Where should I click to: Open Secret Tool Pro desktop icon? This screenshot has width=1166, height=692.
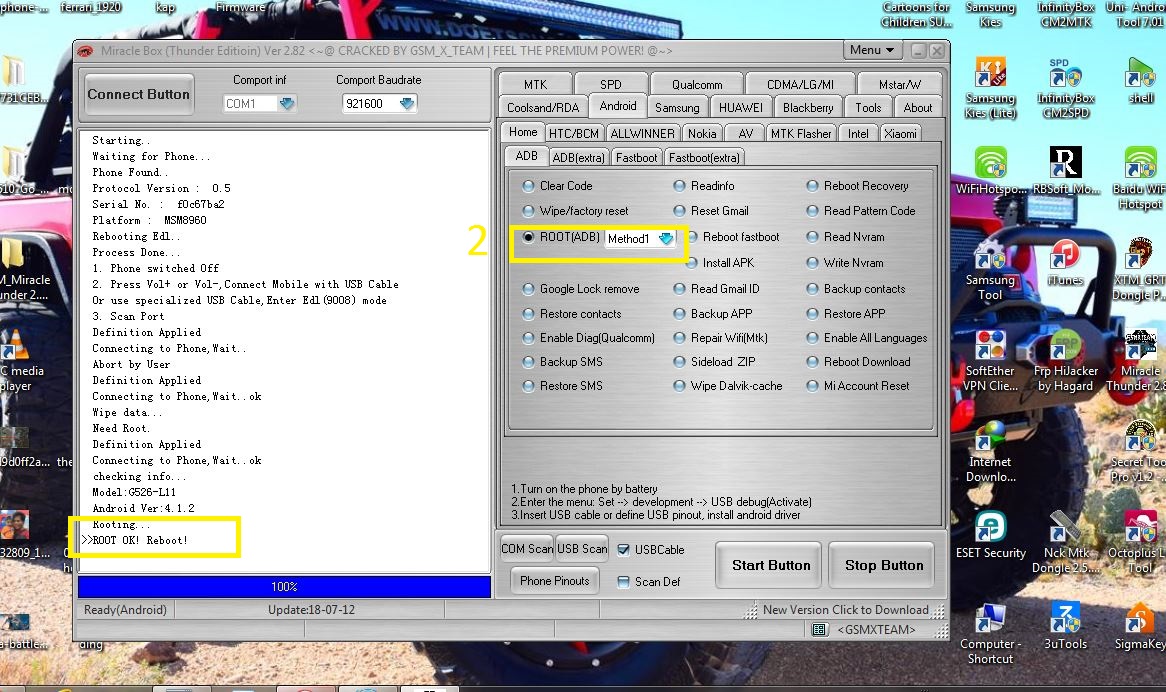click(1138, 452)
